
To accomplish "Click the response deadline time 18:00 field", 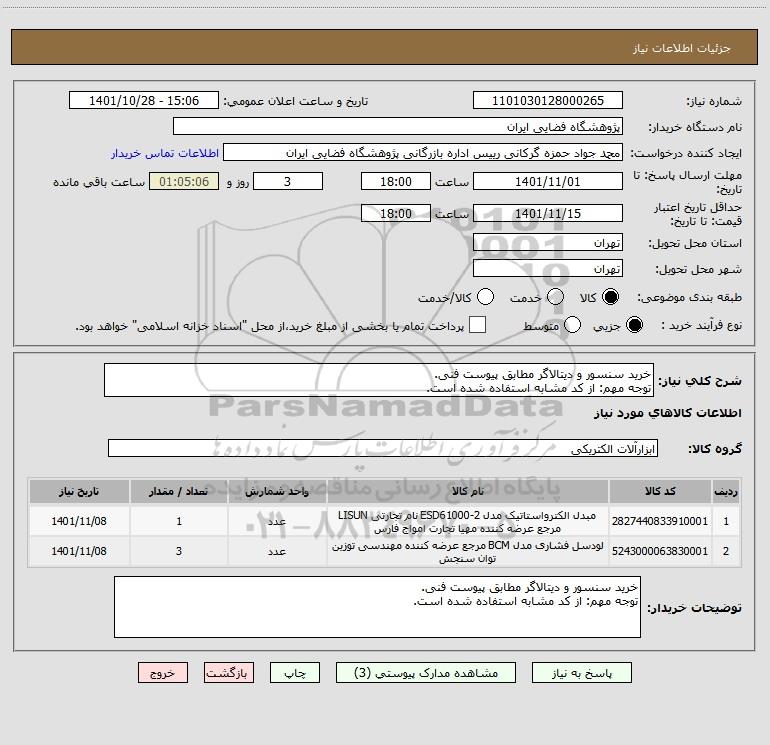I will pos(396,182).
